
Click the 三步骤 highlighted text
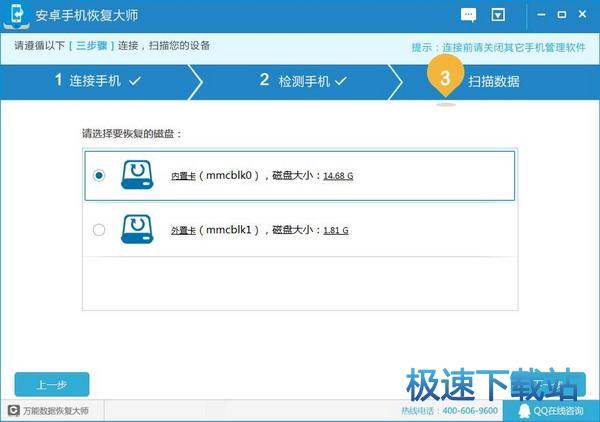coord(92,46)
